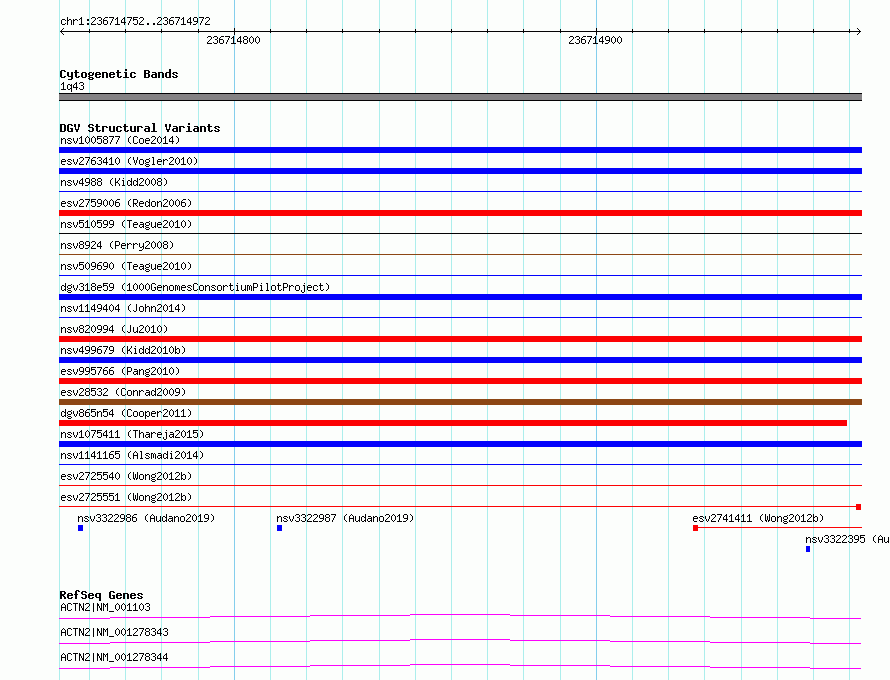
Task: Click esv2725540 (Wong2012b) variant label
Action: click(126, 476)
